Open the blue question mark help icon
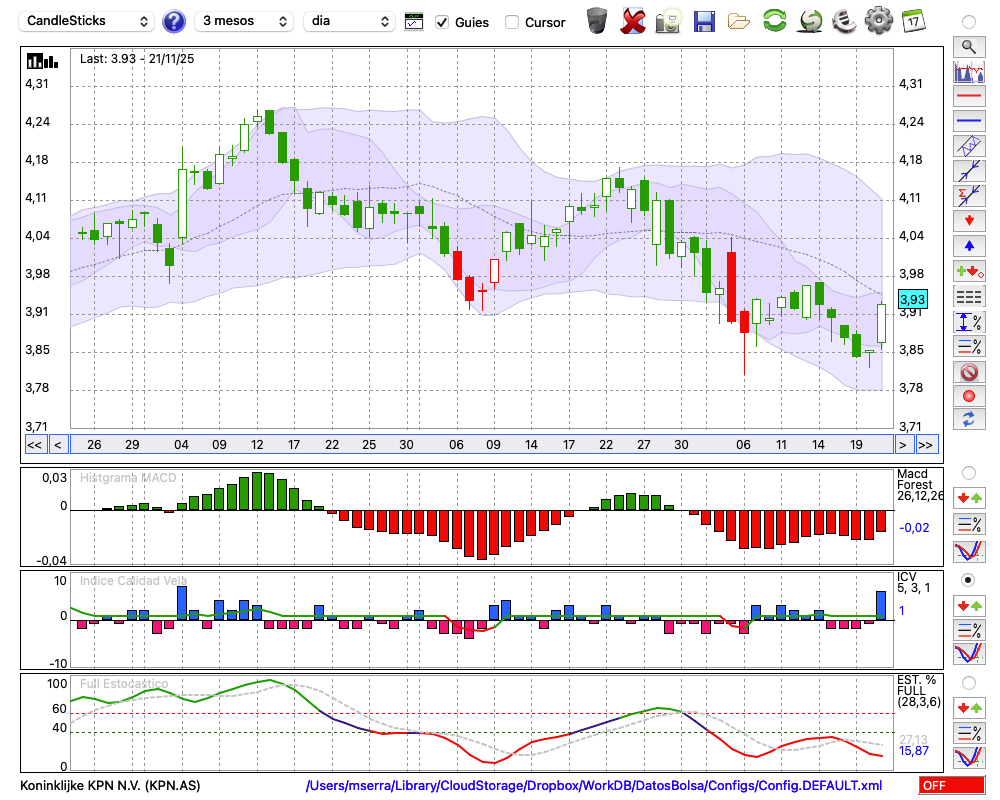The image size is (1000, 800). [x=173, y=22]
